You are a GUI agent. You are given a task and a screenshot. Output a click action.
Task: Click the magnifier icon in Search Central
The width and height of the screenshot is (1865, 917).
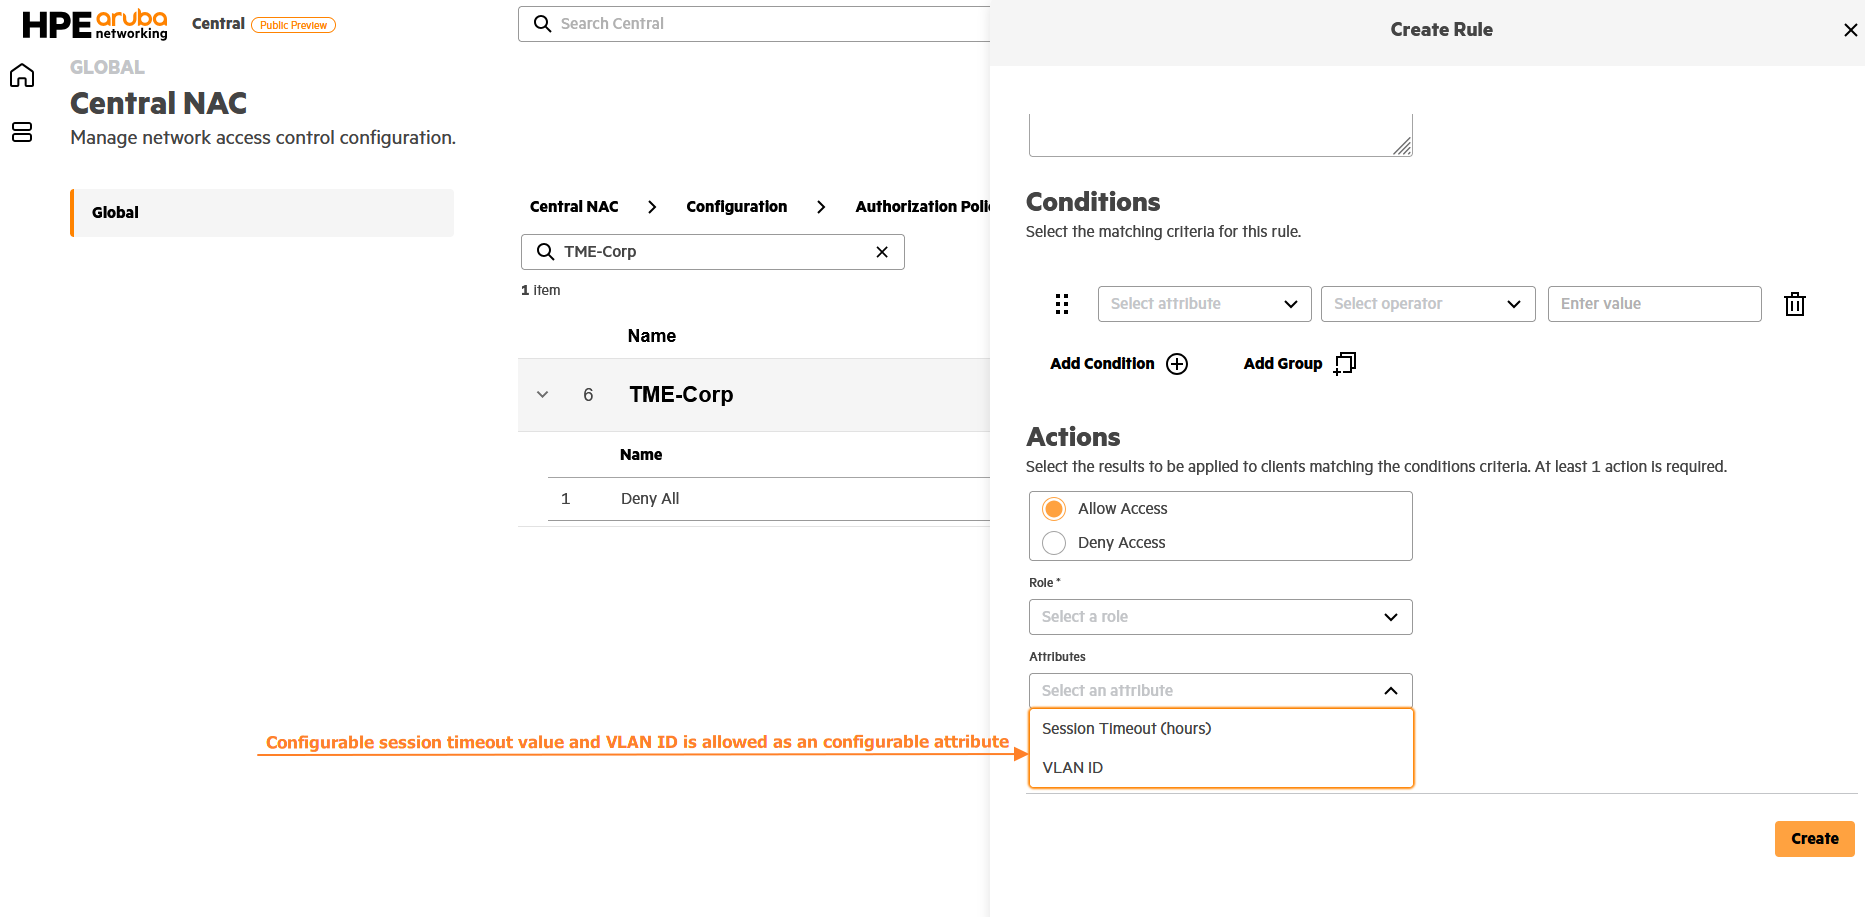tap(542, 24)
